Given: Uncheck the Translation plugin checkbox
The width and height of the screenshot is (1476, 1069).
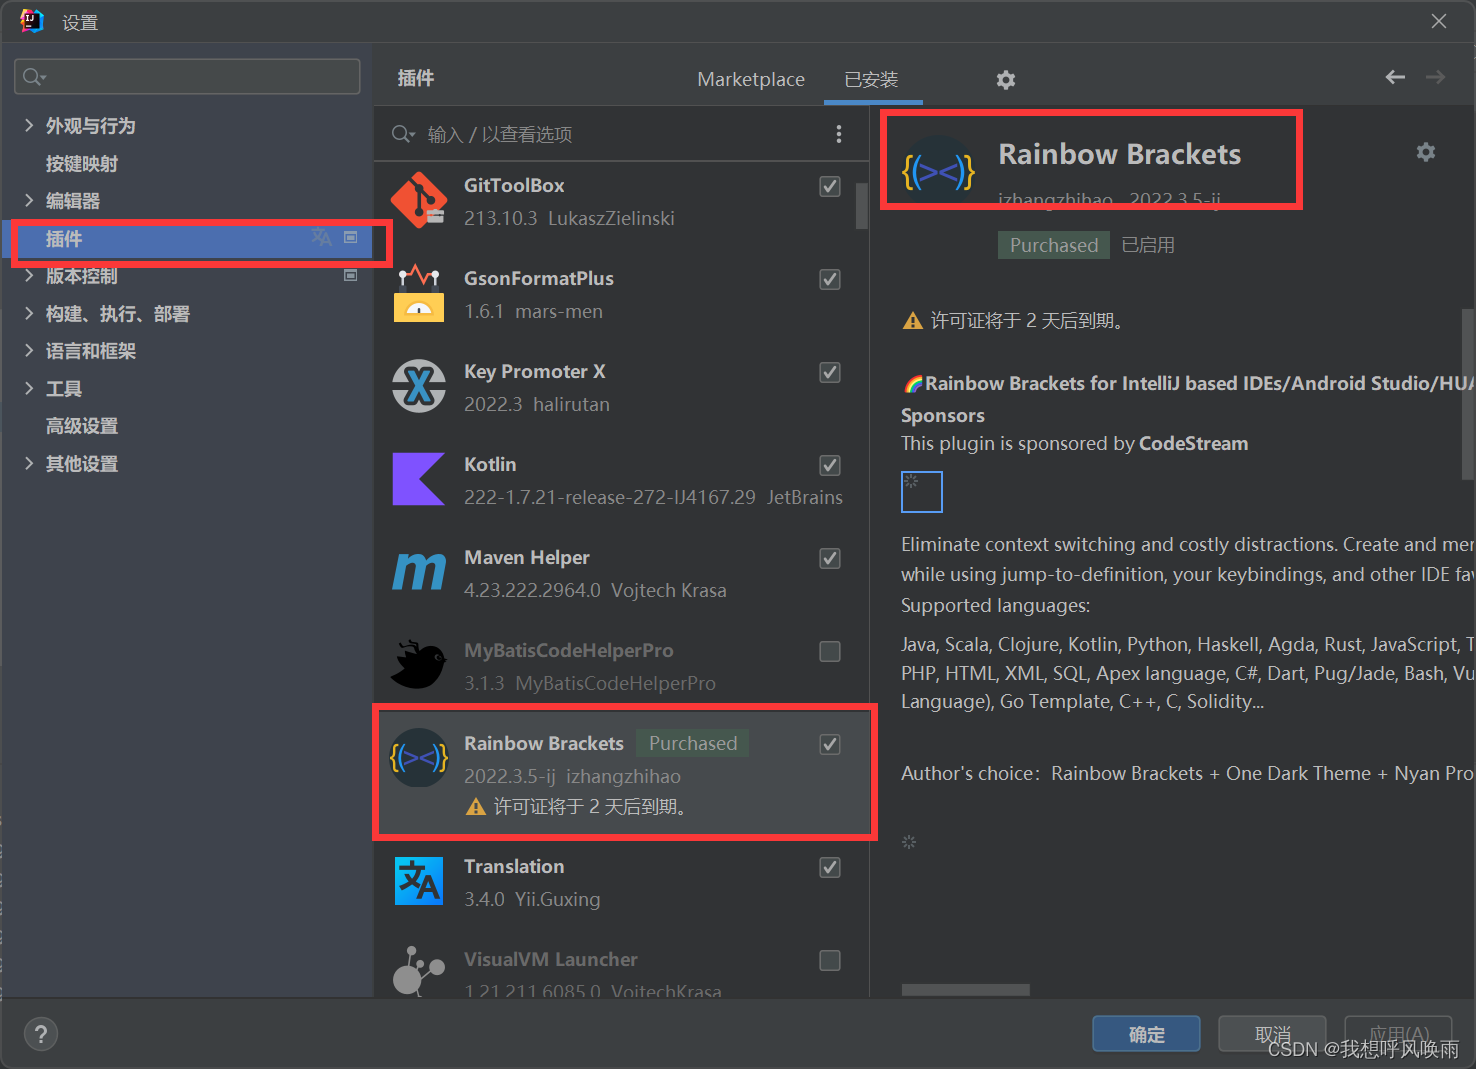Looking at the screenshot, I should point(830,867).
